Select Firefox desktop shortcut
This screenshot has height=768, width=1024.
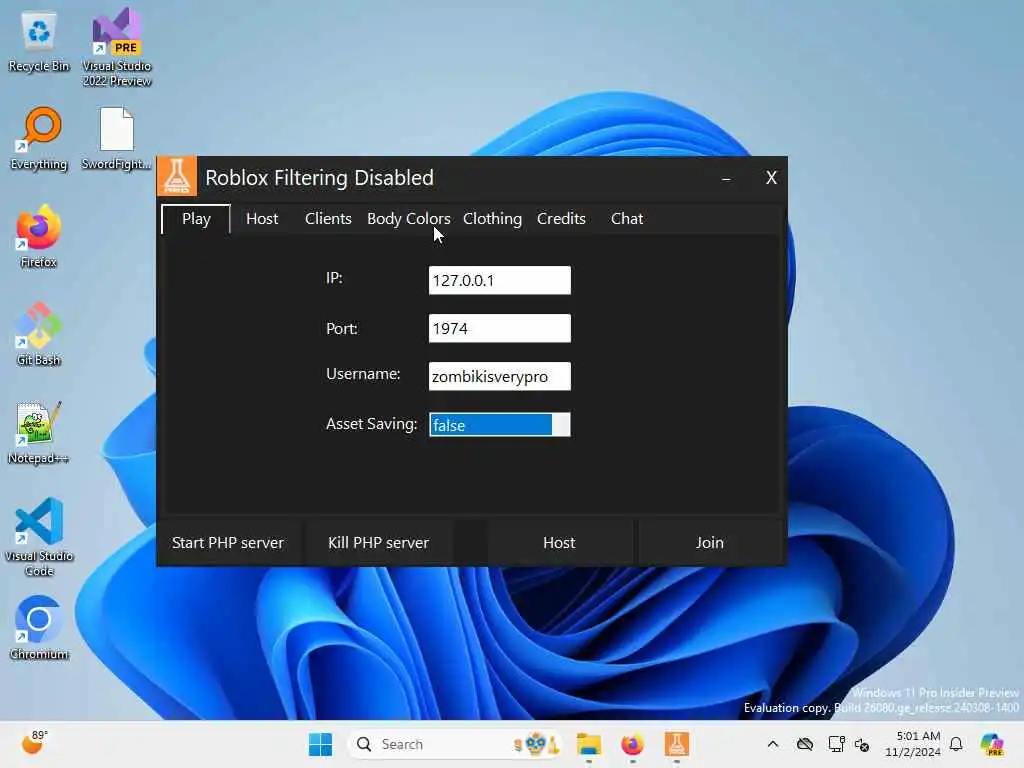39,236
